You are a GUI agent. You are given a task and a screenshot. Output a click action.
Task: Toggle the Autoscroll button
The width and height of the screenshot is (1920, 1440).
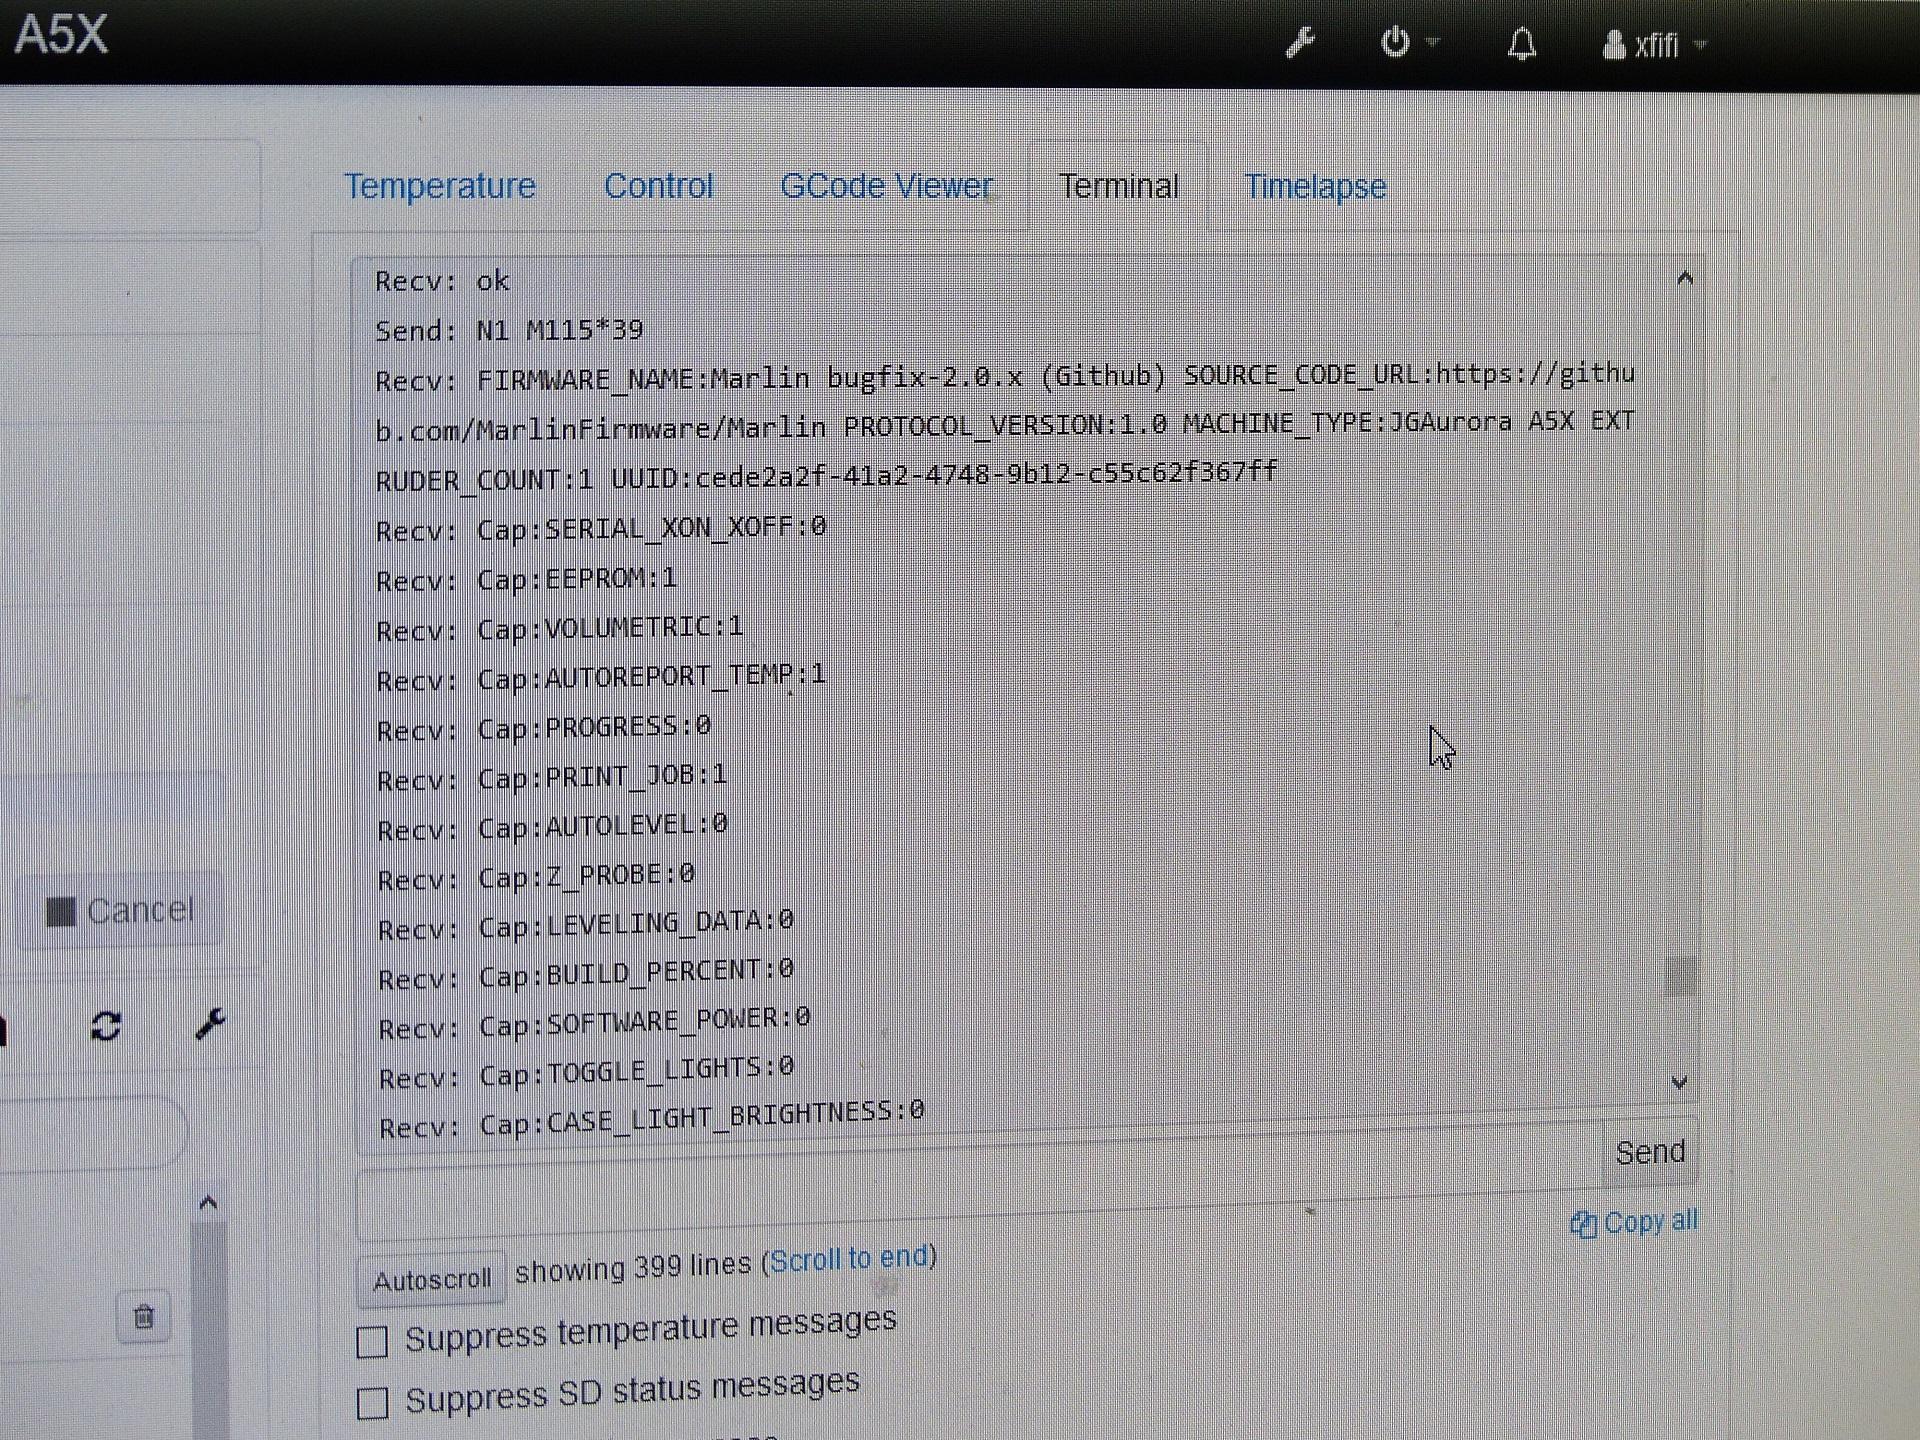[431, 1280]
